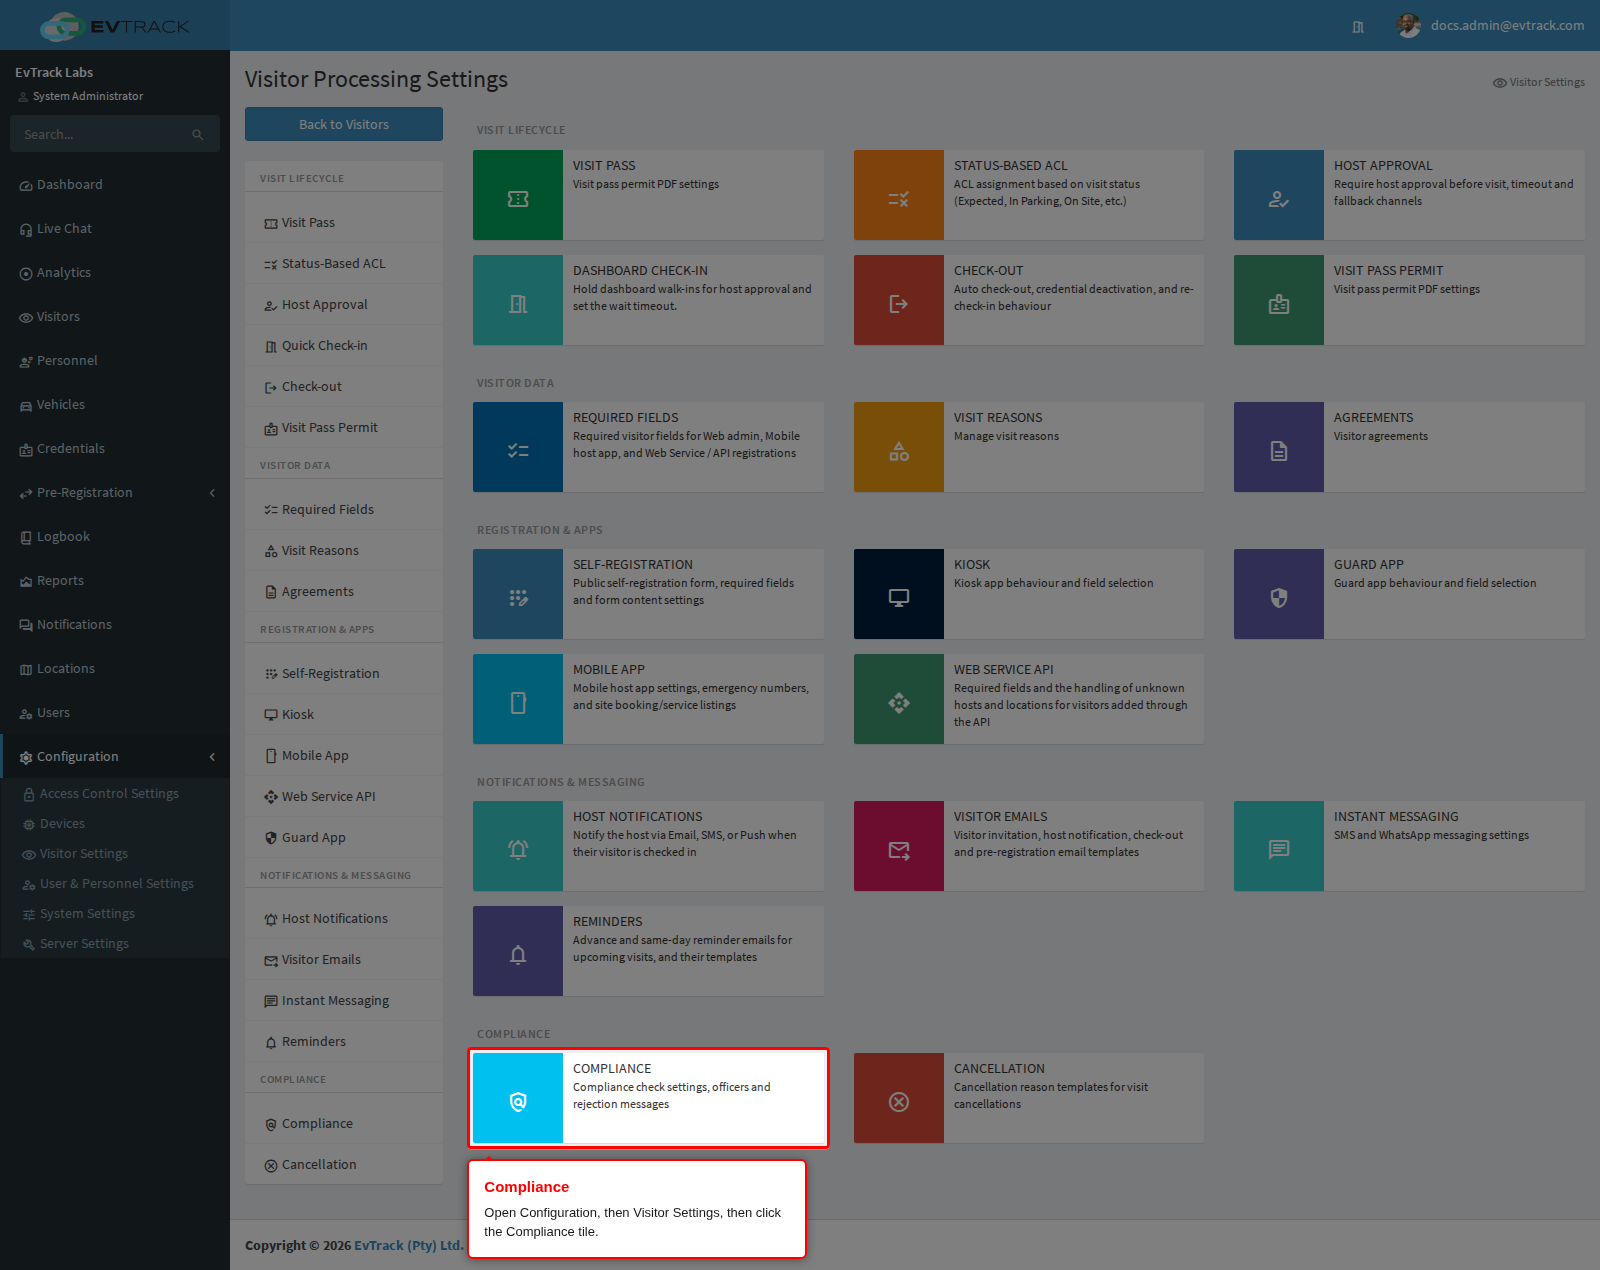Open Server Settings under Configuration
Image resolution: width=1600 pixels, height=1270 pixels.
point(115,944)
